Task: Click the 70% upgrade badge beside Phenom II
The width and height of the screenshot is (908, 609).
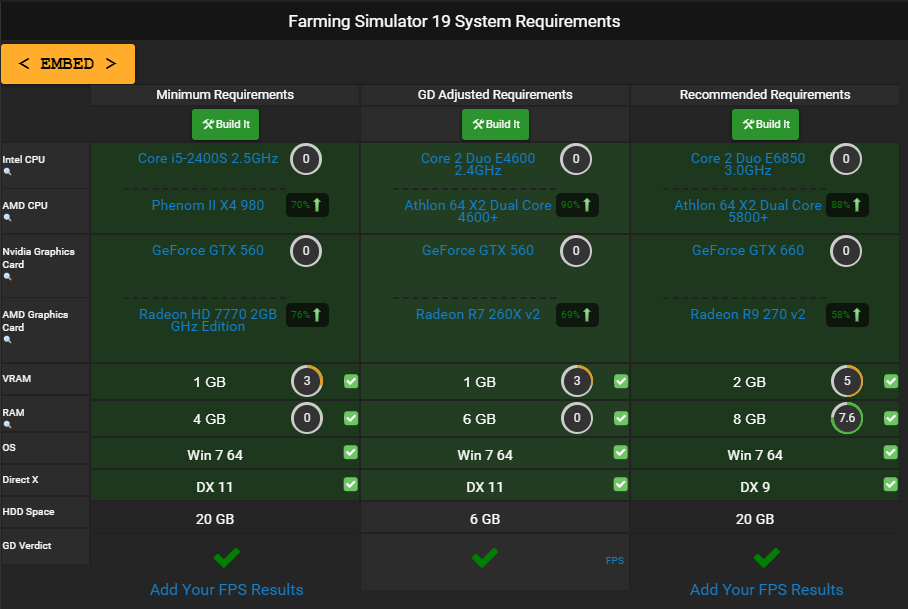Action: [x=307, y=205]
